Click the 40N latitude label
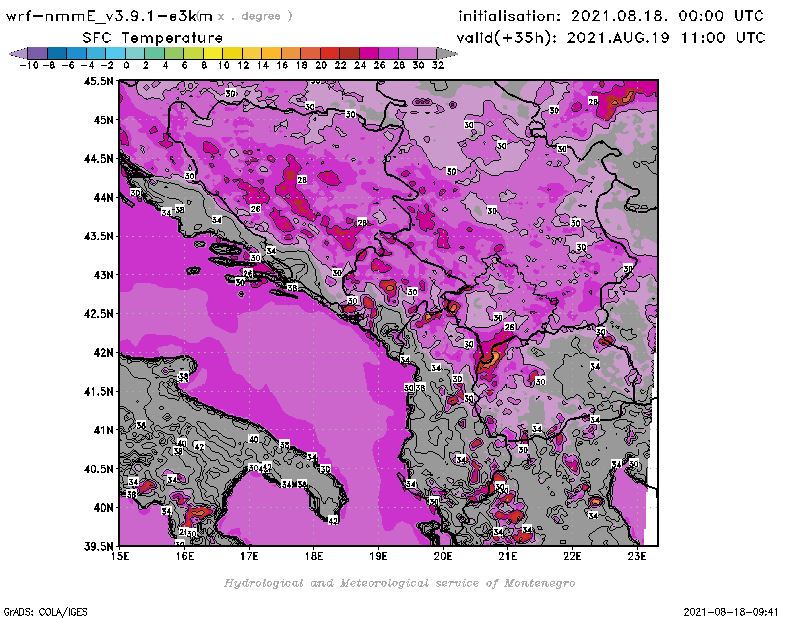The height and width of the screenshot is (618, 800). point(103,508)
